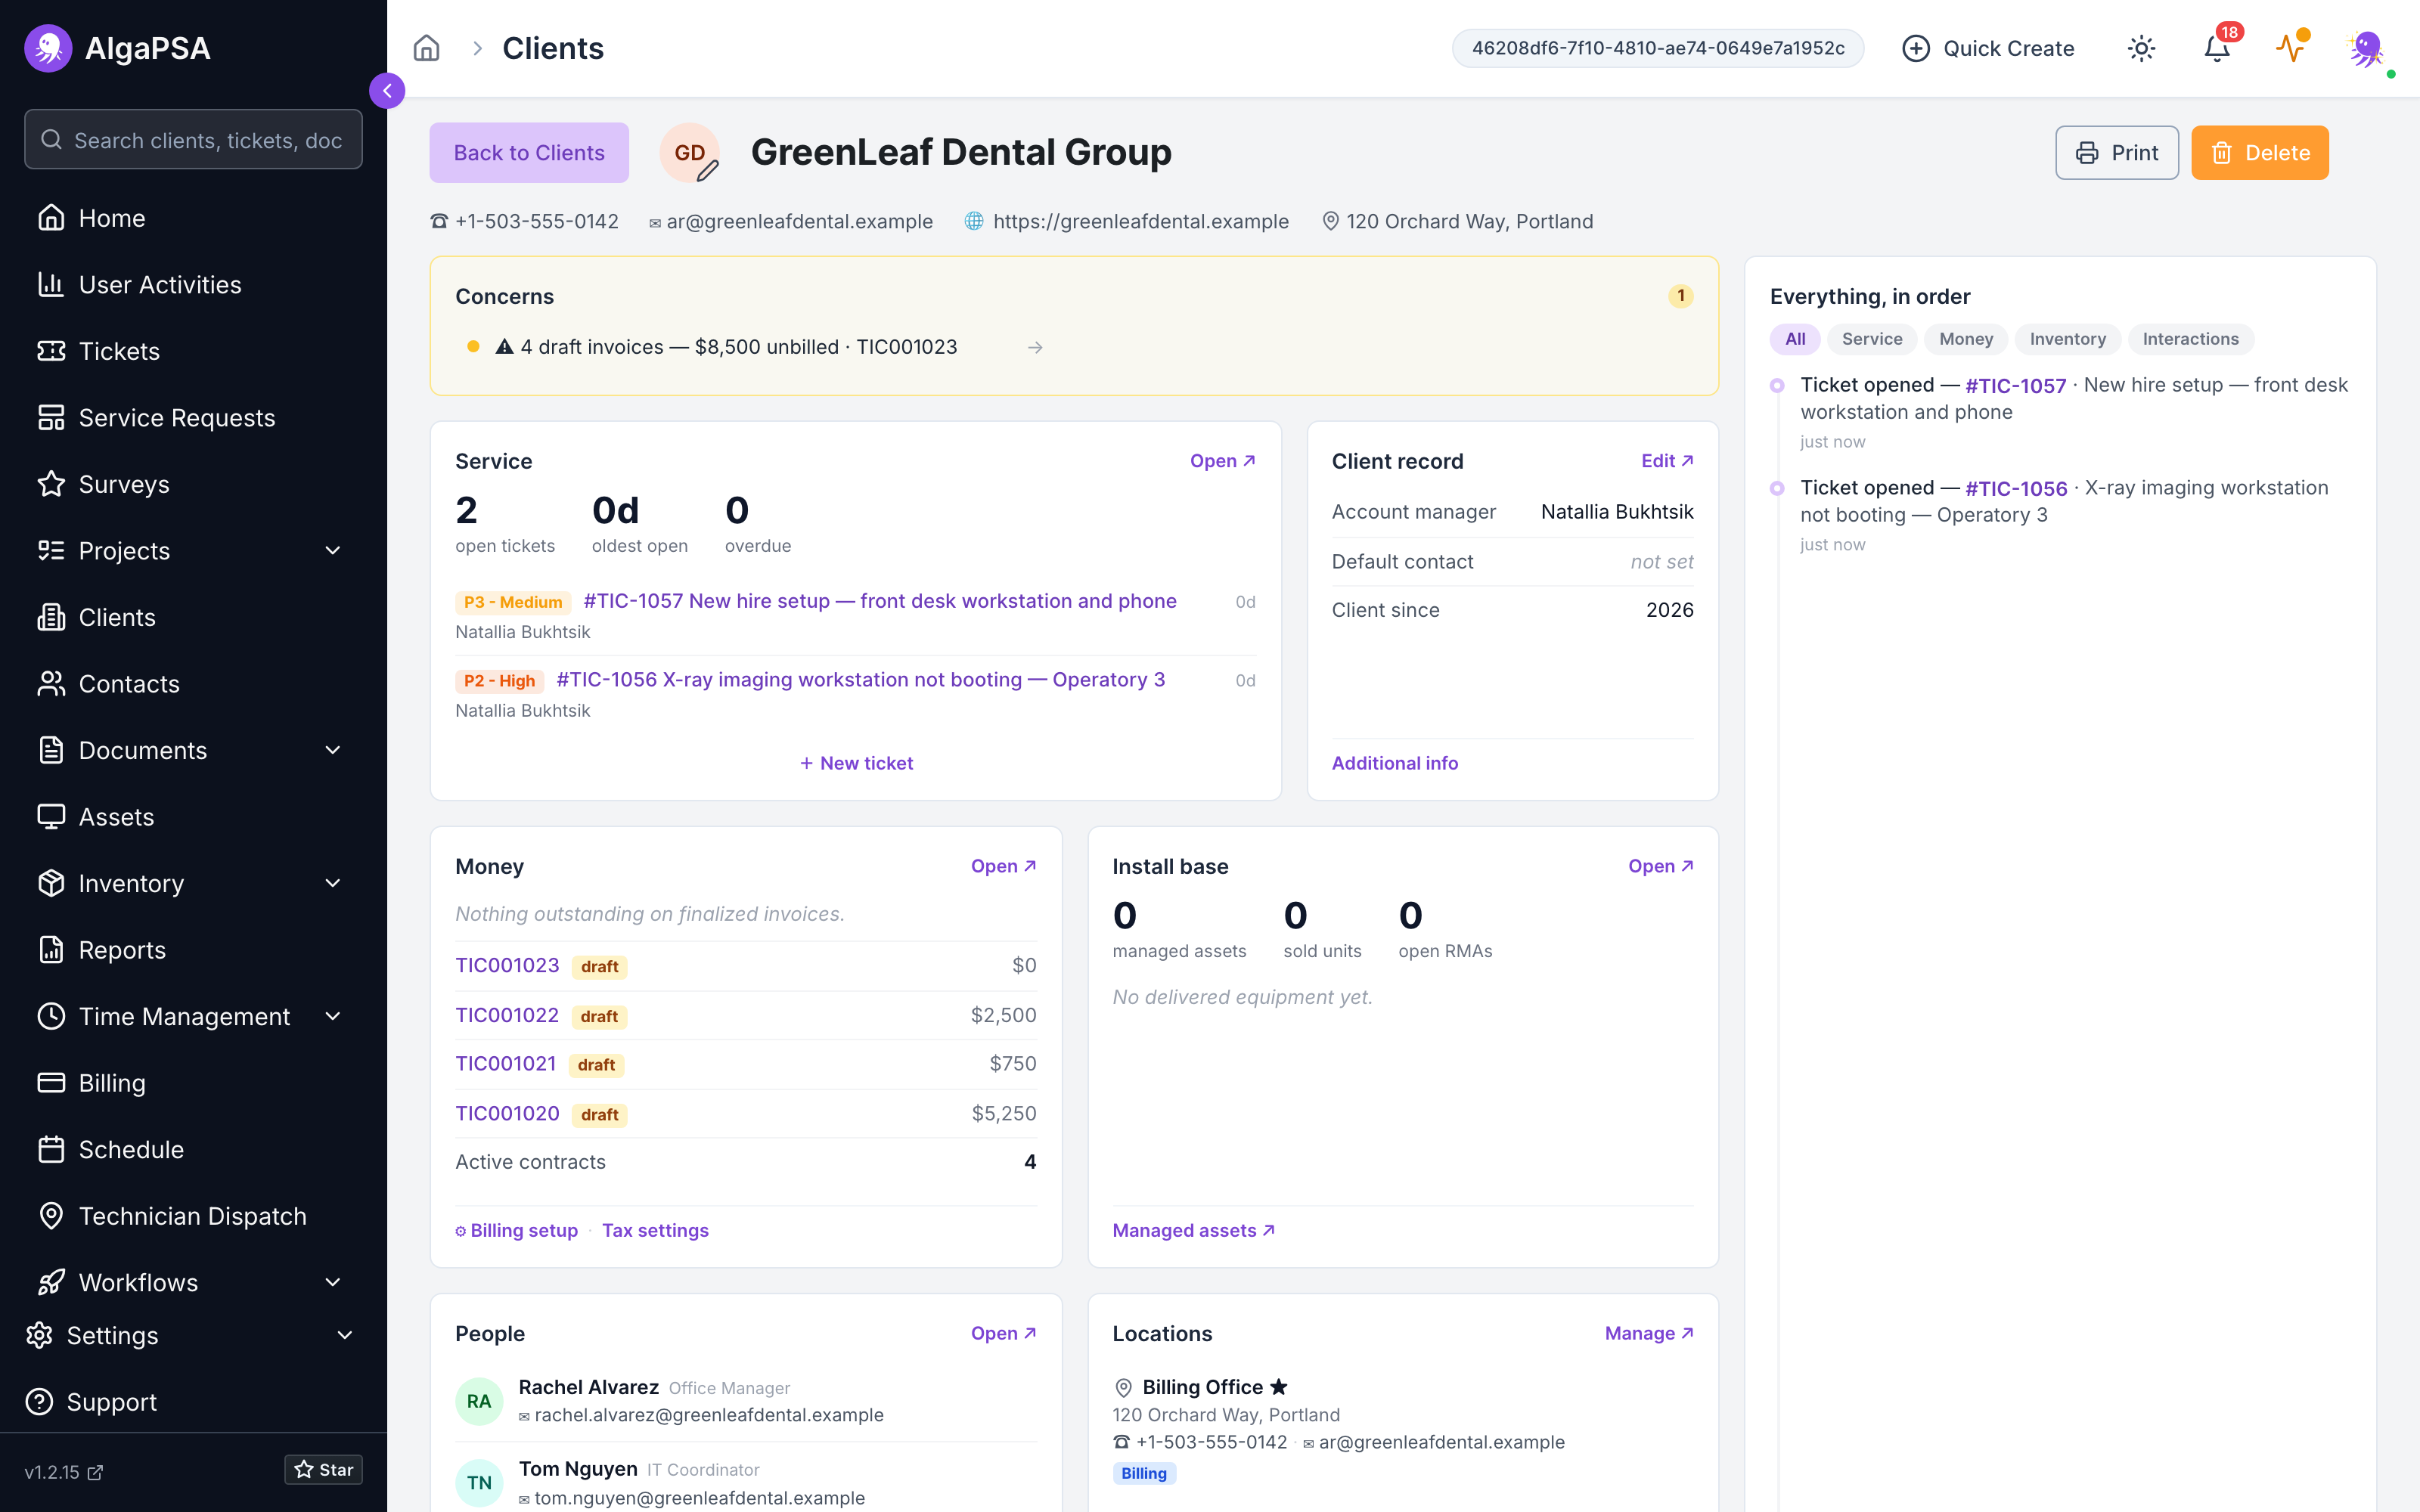Image resolution: width=2420 pixels, height=1512 pixels.
Task: Open Technician Dispatch
Action: click(193, 1216)
